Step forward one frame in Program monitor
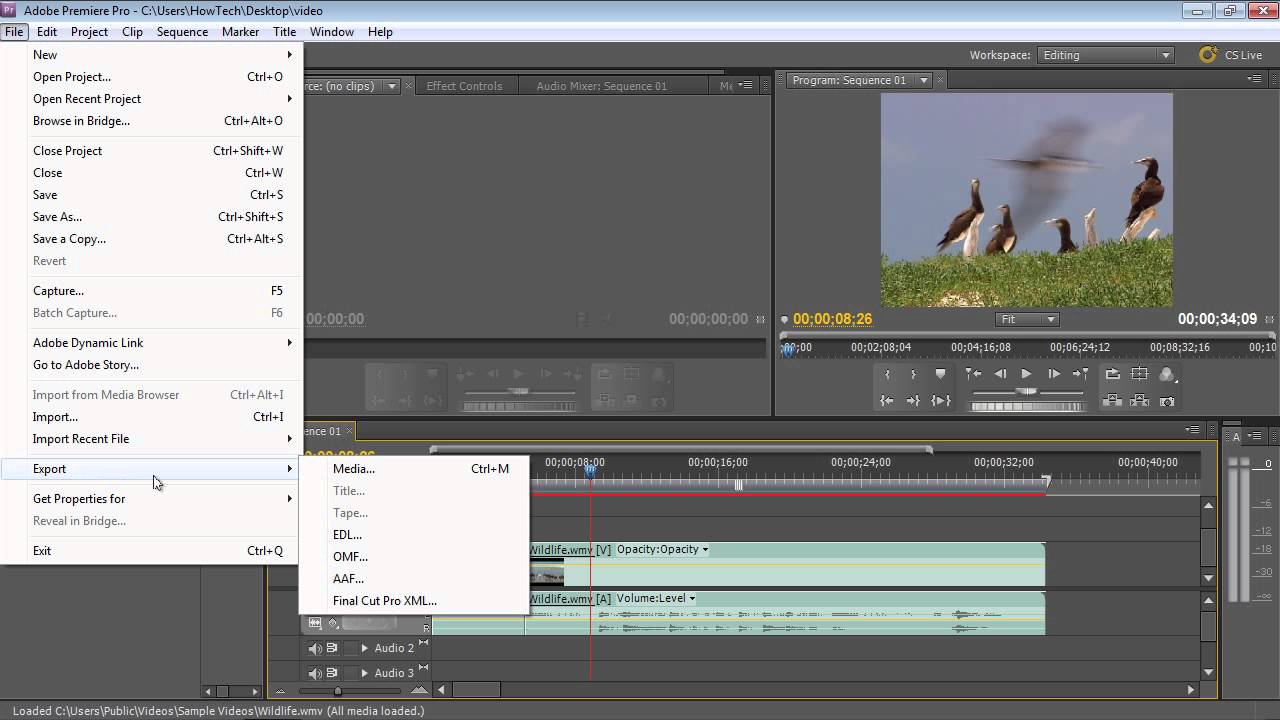The height and width of the screenshot is (720, 1280). [x=1053, y=374]
